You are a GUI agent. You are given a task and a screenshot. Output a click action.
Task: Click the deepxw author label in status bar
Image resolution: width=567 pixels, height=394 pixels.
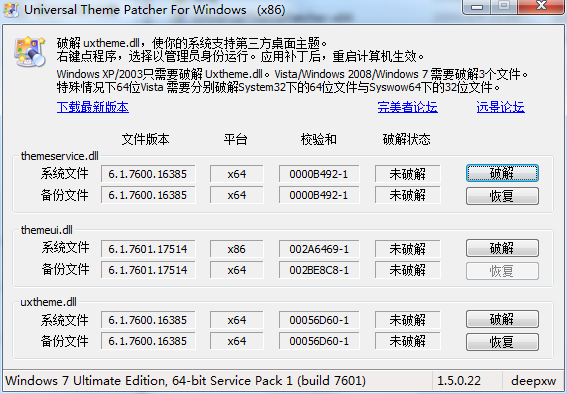pos(534,381)
